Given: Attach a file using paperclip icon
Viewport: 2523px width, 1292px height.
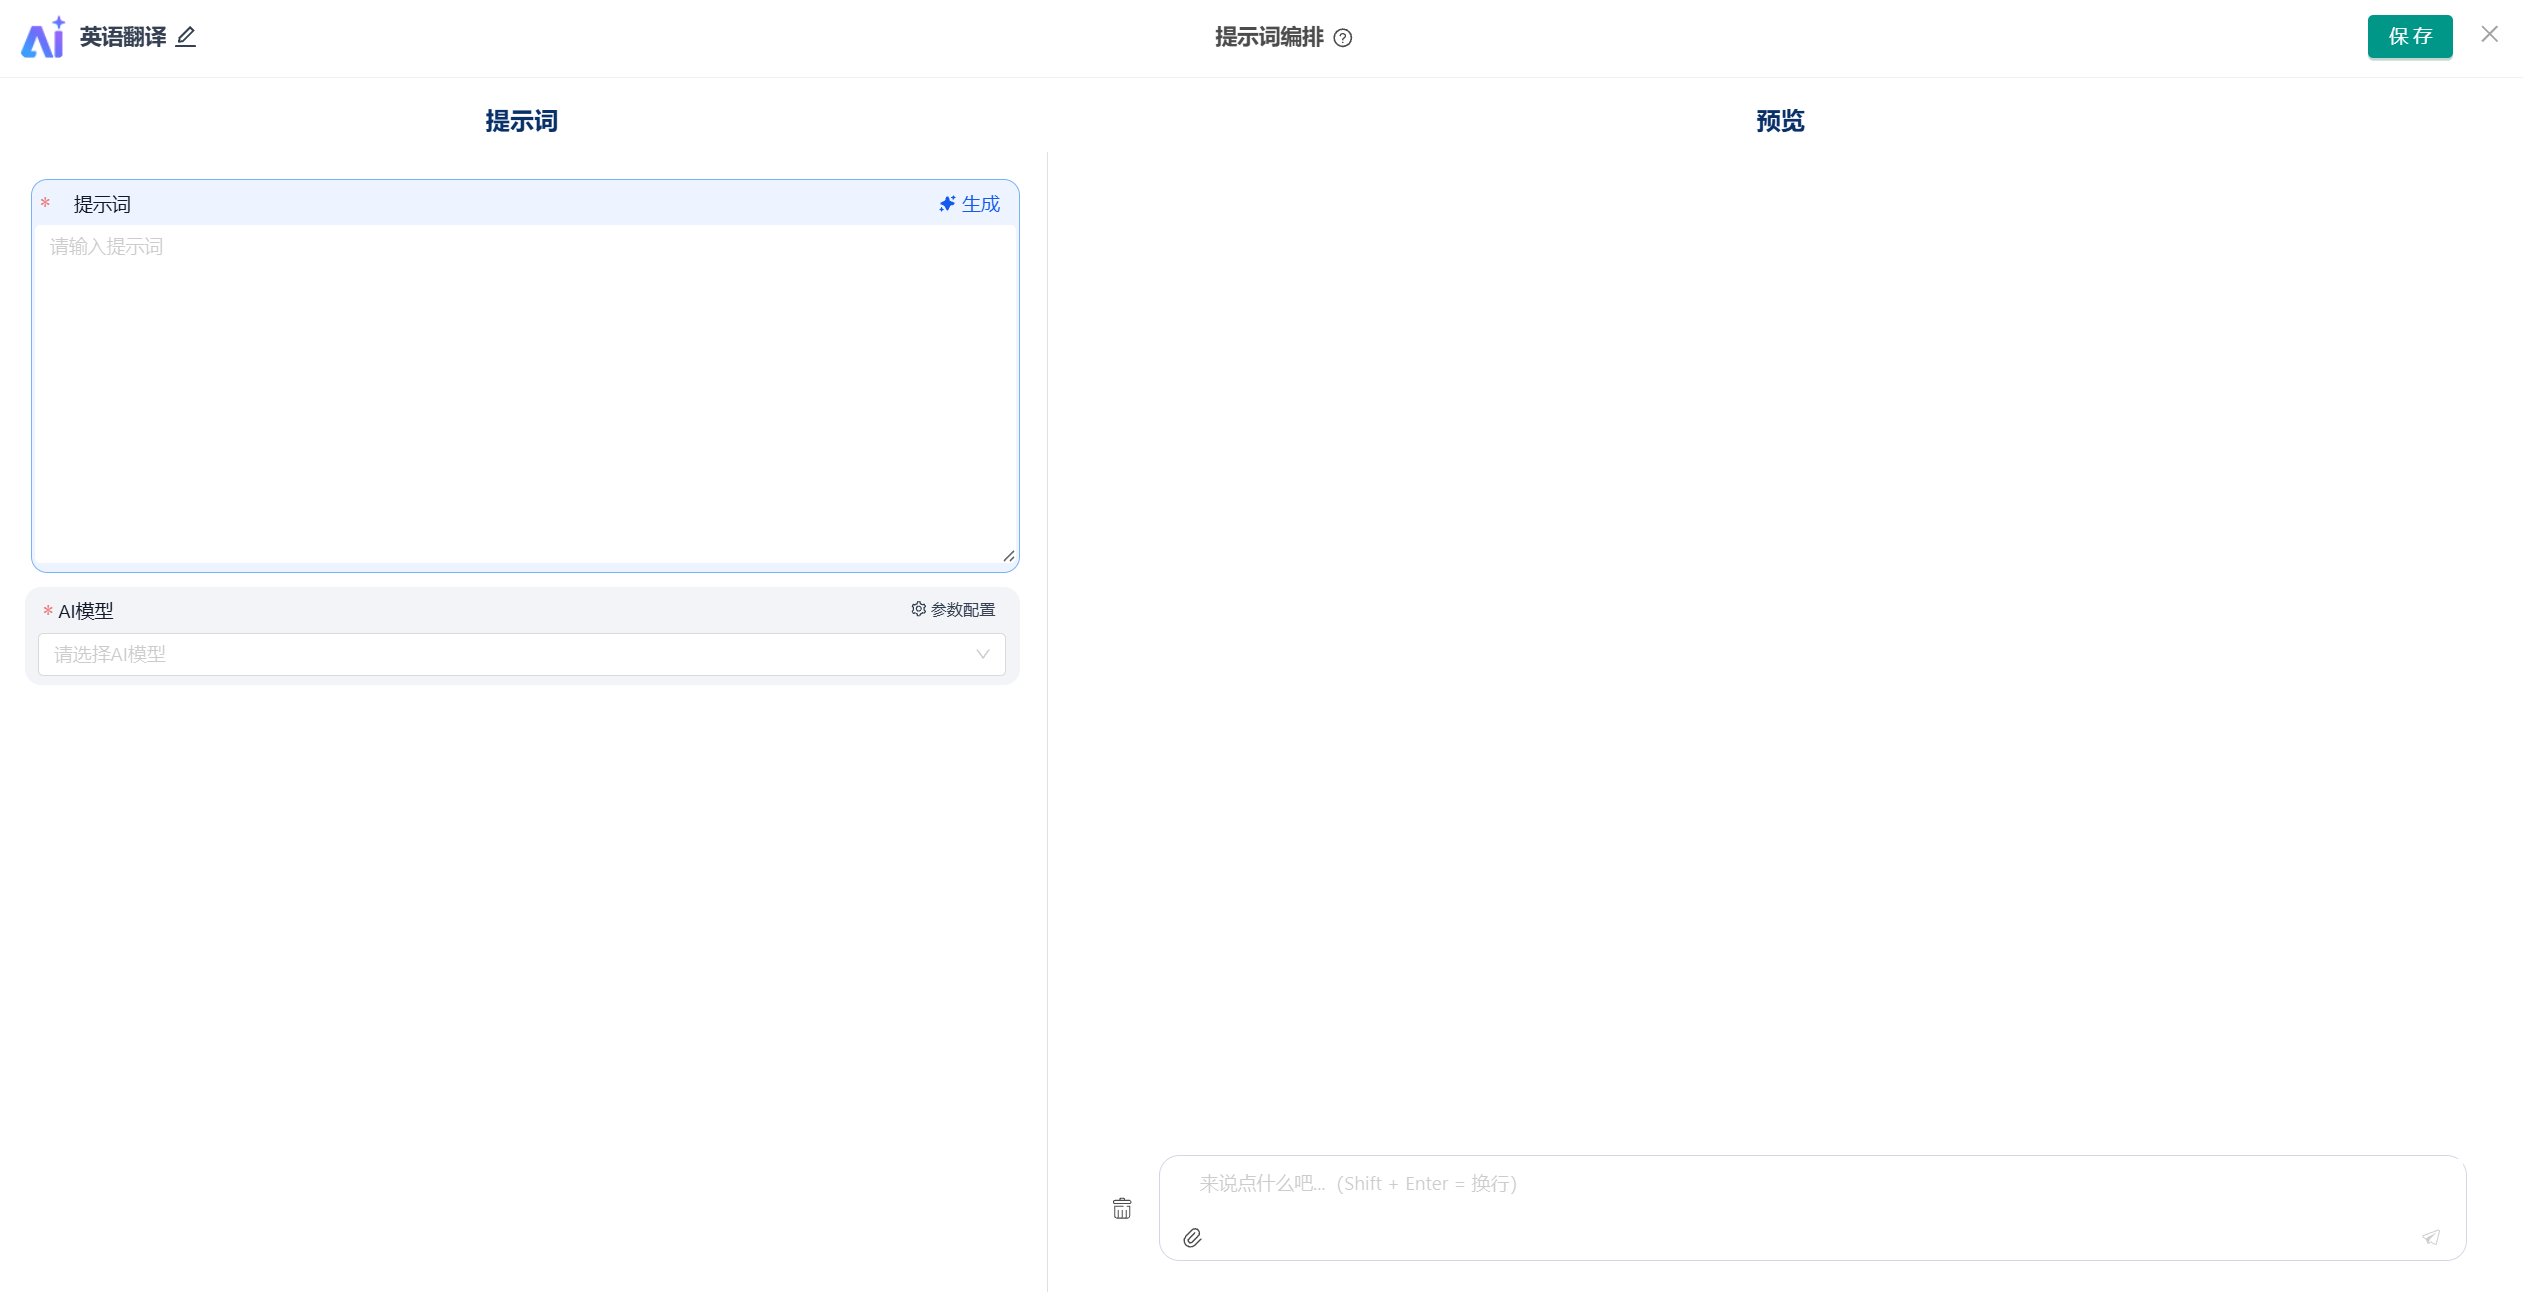Looking at the screenshot, I should point(1192,1238).
